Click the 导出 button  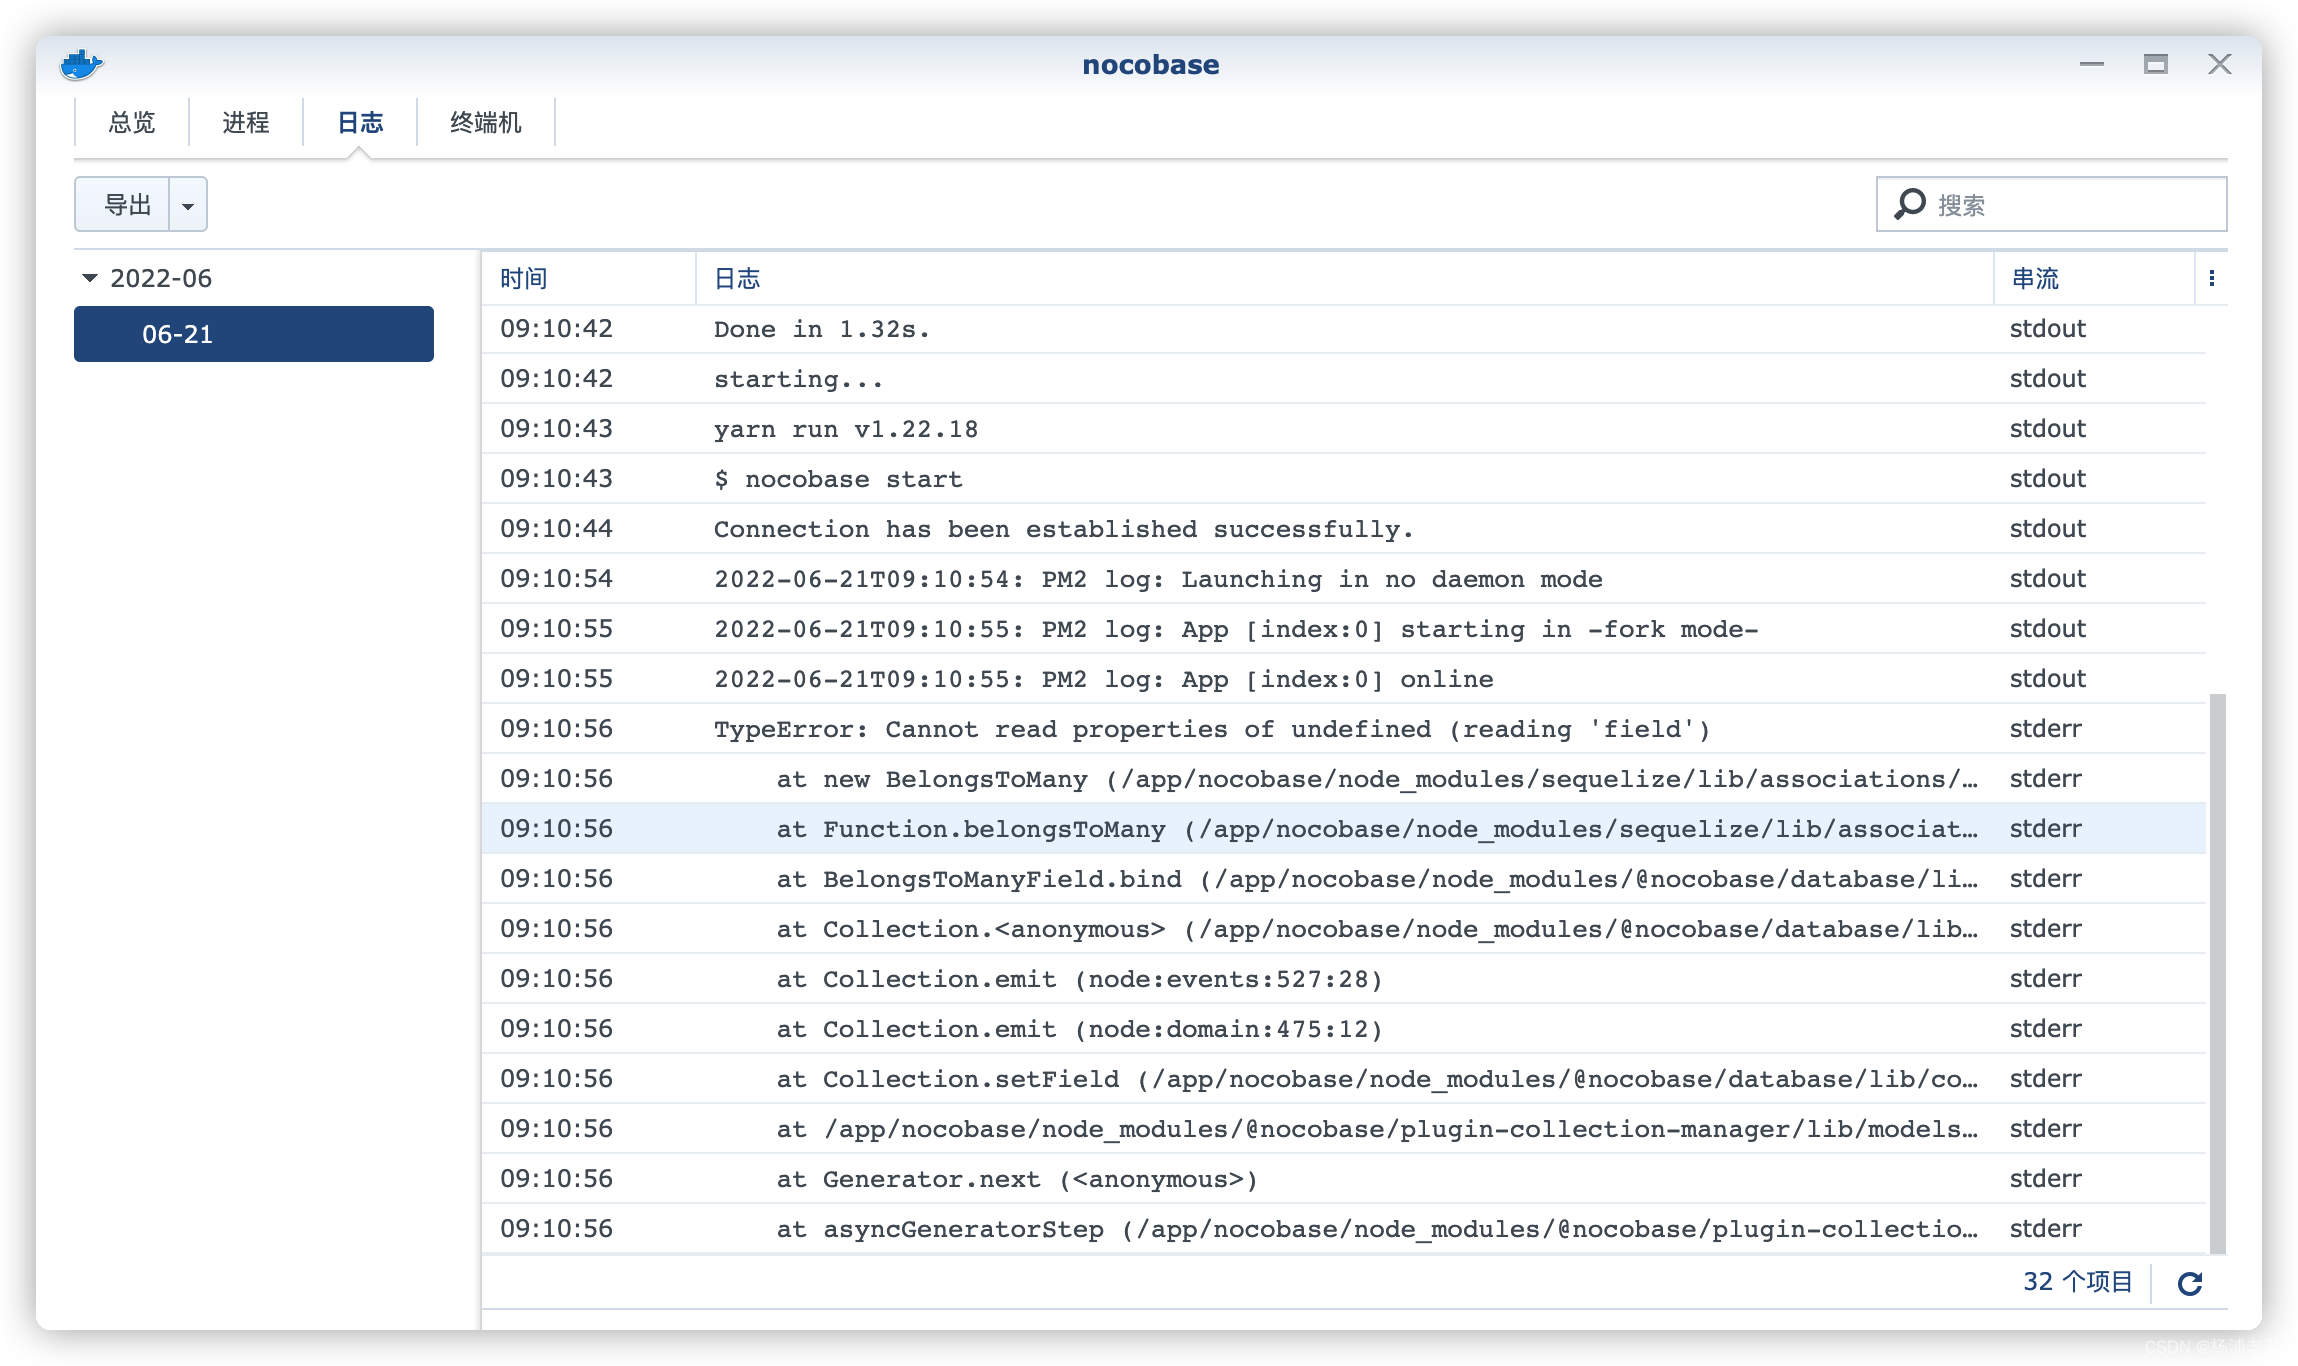tap(123, 205)
